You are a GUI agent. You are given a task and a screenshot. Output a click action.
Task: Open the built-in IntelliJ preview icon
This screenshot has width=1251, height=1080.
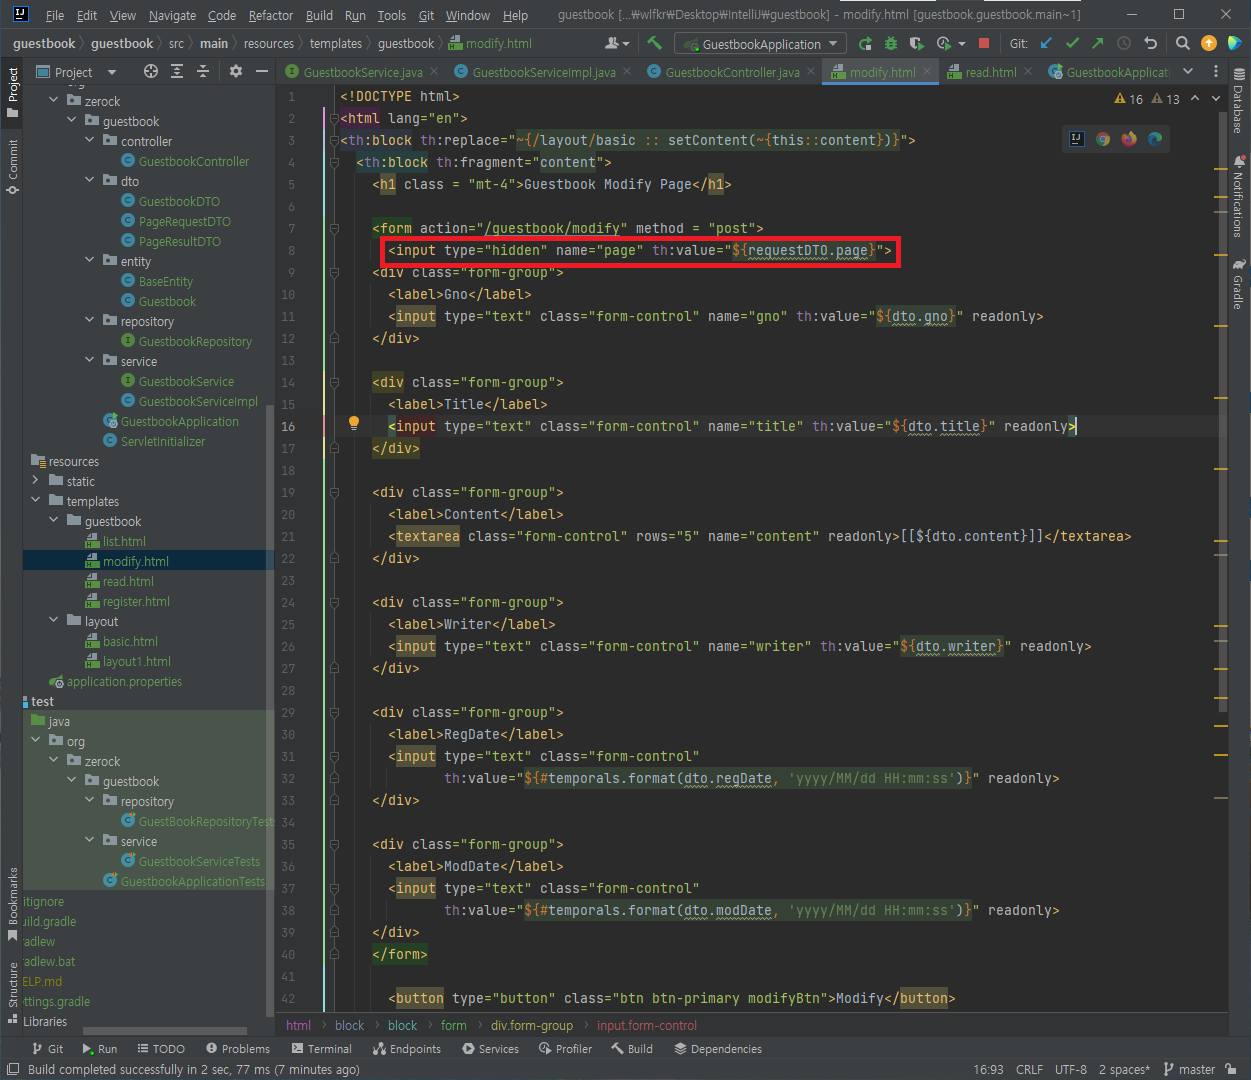[x=1077, y=139]
